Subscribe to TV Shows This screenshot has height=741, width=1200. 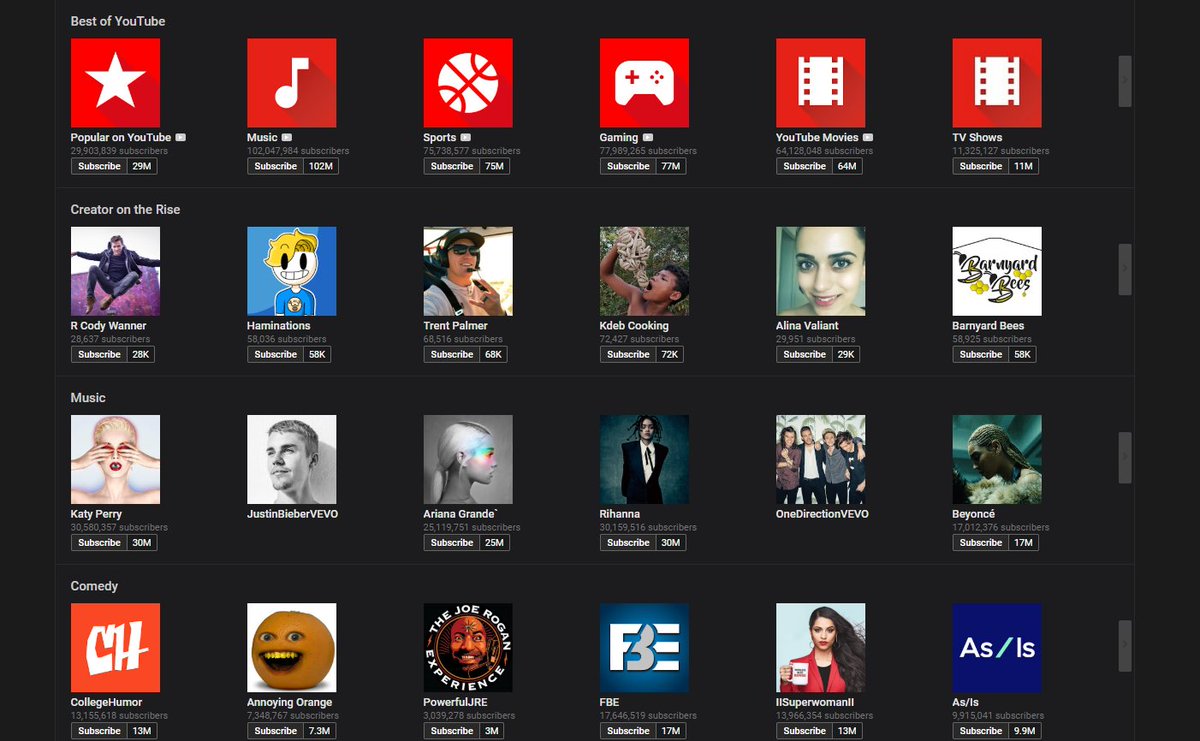point(981,166)
